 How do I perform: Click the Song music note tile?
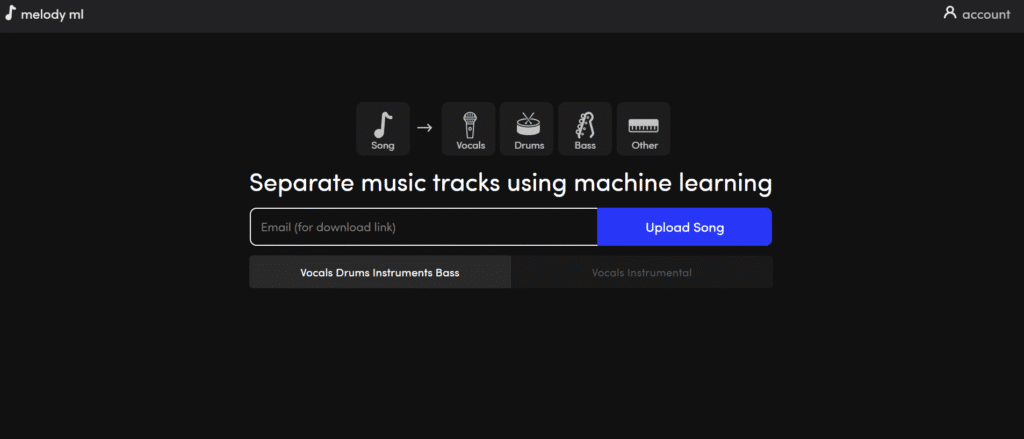[x=383, y=129]
